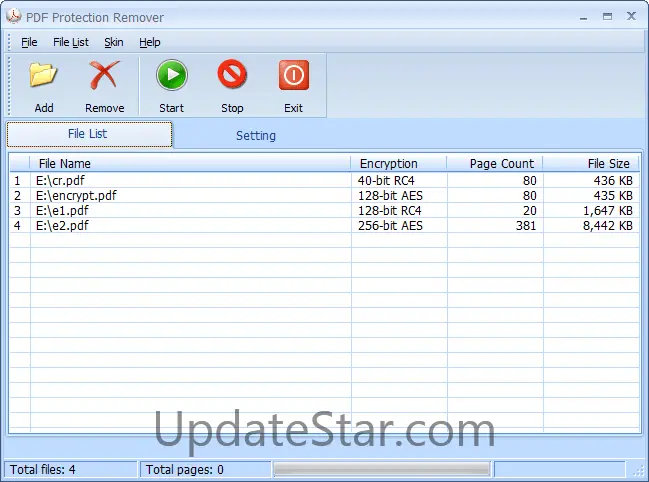Screen dimensions: 649x482
Task: Select the row E:\e2.pdf
Action: pyautogui.click(x=324, y=225)
